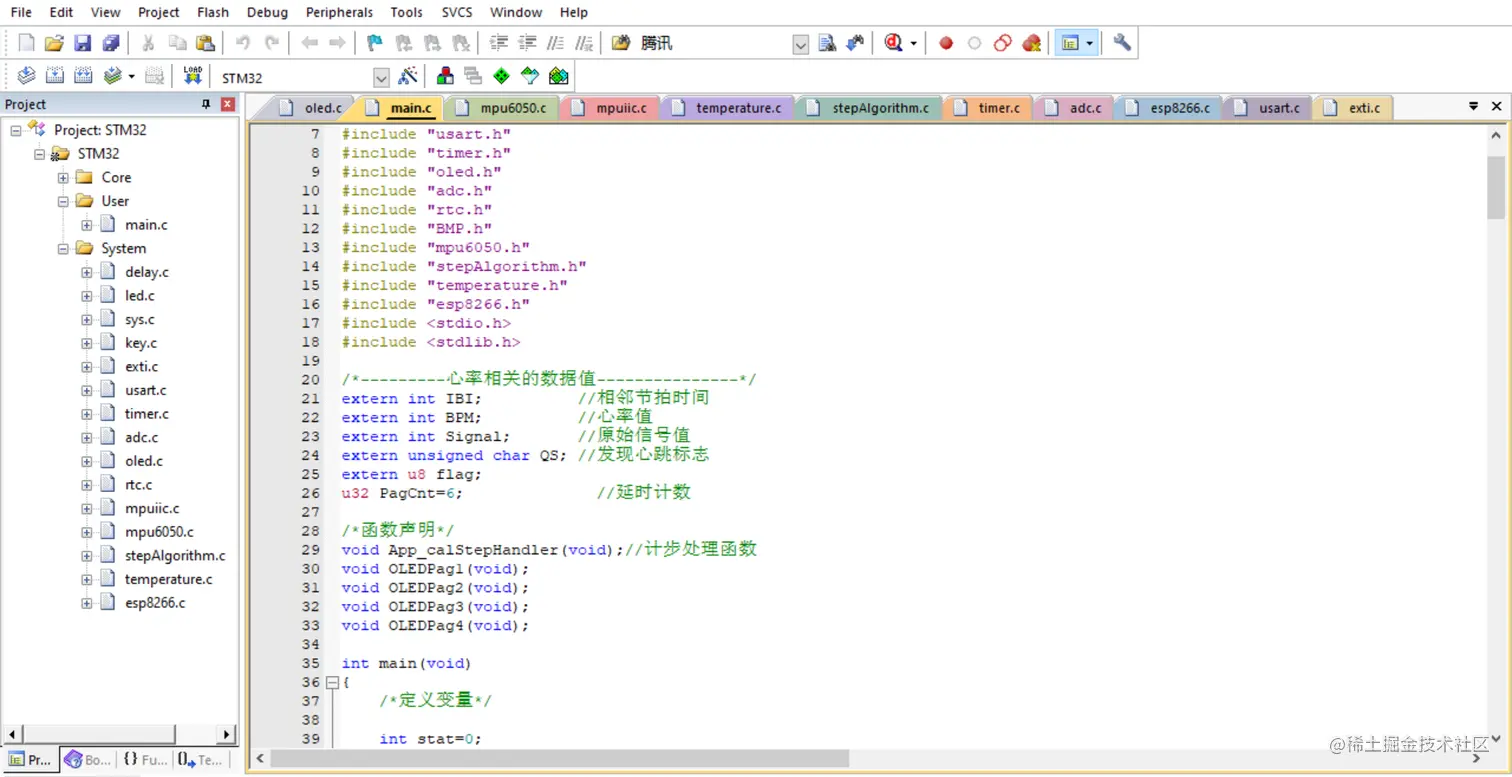Click the Build target icon
Screen dimensions: 1512x777
(x=55, y=76)
